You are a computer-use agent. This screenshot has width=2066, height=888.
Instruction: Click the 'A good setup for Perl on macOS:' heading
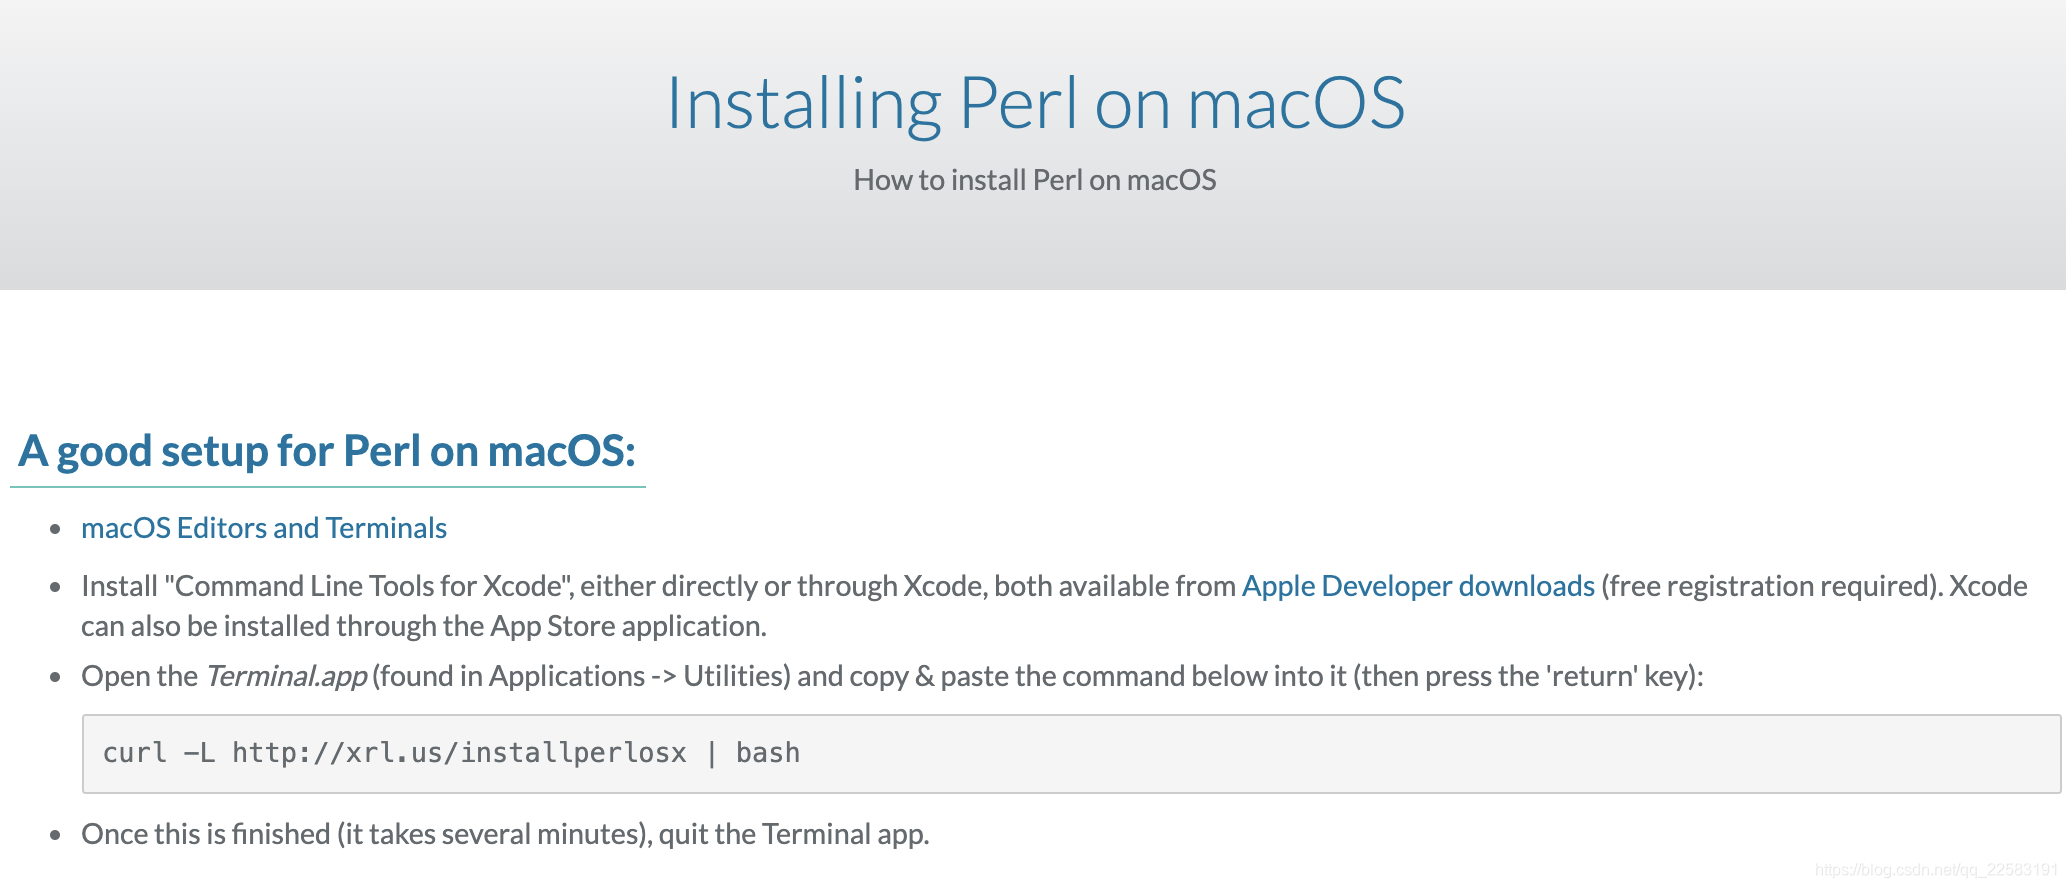(x=327, y=451)
